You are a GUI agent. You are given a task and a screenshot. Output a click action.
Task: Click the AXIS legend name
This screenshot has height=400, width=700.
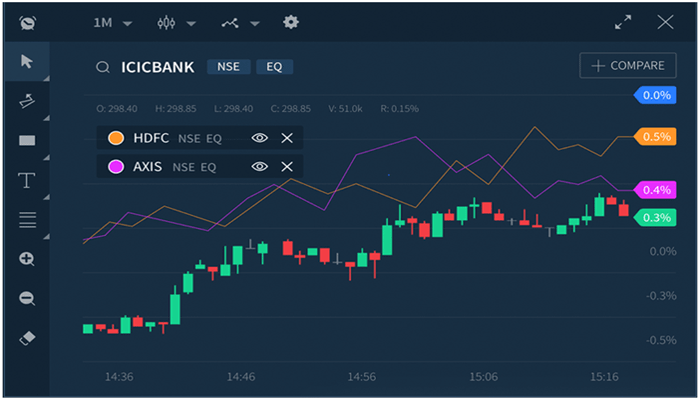147,167
